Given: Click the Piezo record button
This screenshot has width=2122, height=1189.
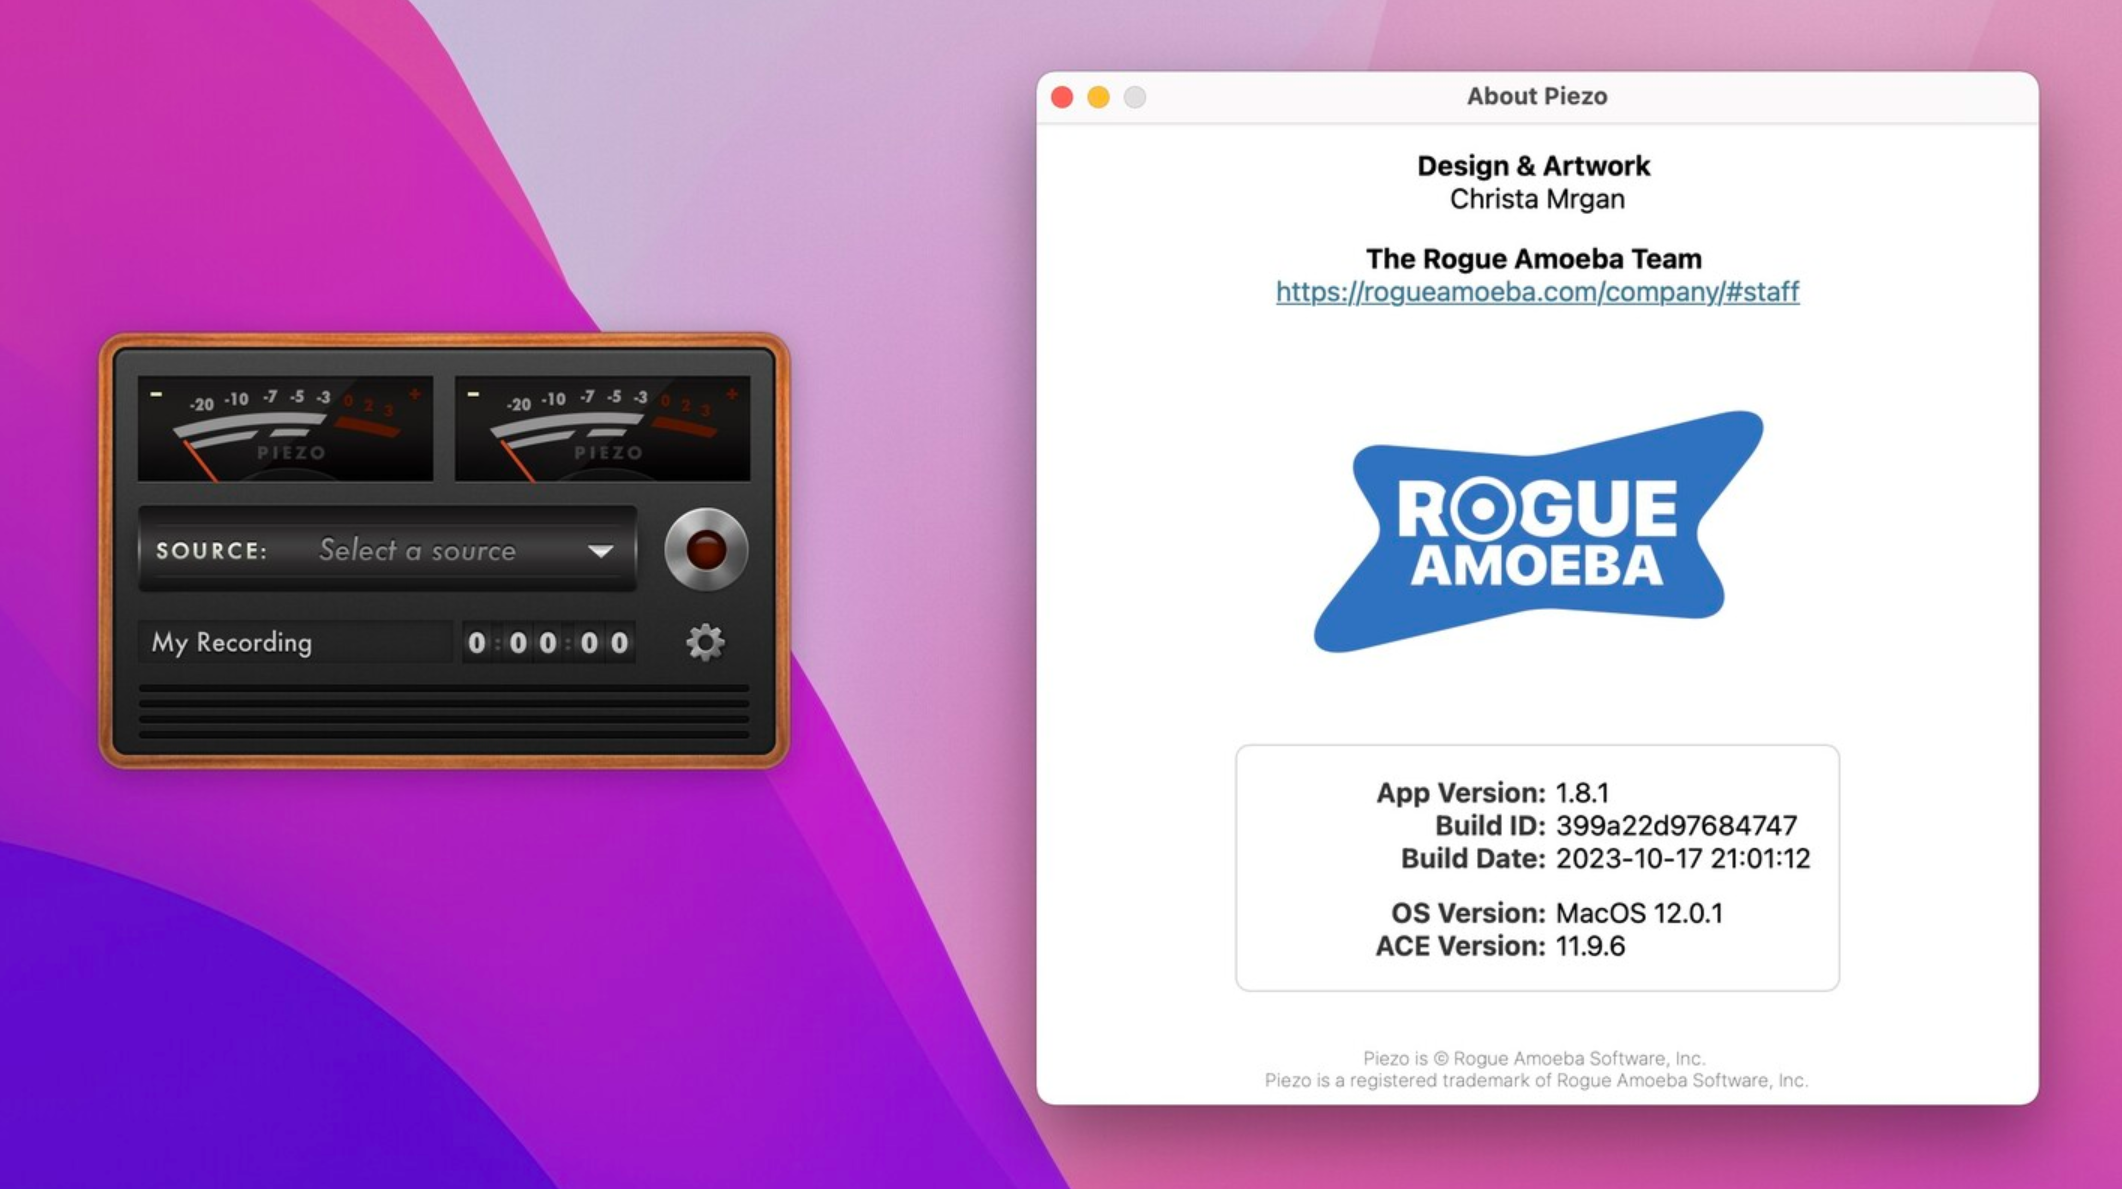Looking at the screenshot, I should click(x=707, y=549).
